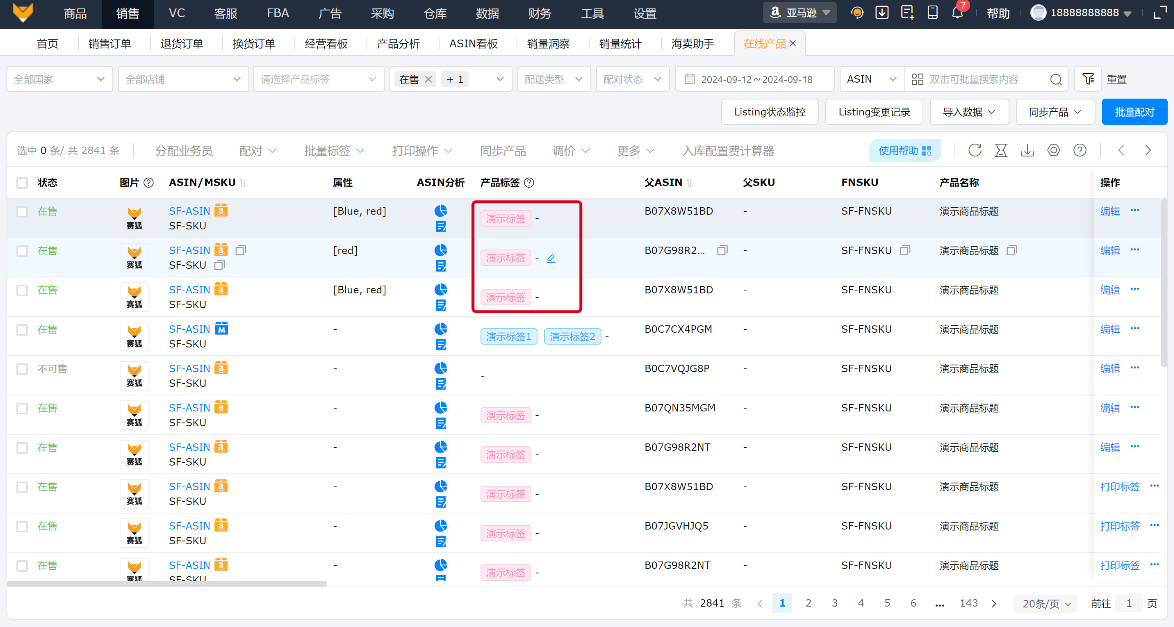Image resolution: width=1174 pixels, height=627 pixels.
Task: Click the date range field 2024-09-12～2024-09-18
Action: [x=755, y=79]
